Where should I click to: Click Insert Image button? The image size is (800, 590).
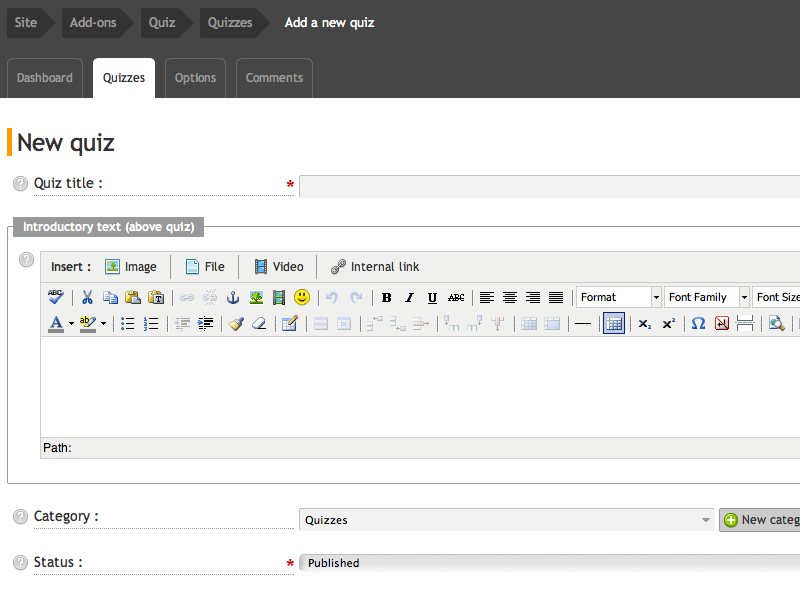pos(131,267)
